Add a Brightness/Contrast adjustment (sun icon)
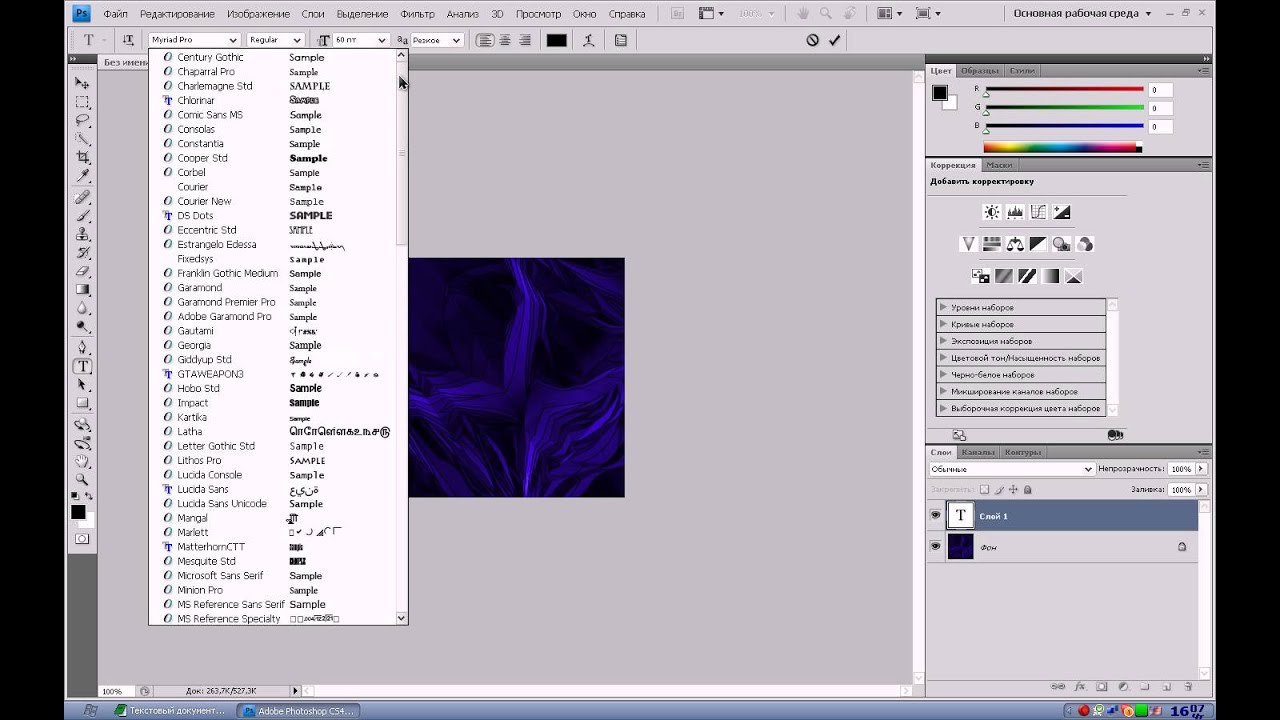The width and height of the screenshot is (1280, 720). coord(991,212)
